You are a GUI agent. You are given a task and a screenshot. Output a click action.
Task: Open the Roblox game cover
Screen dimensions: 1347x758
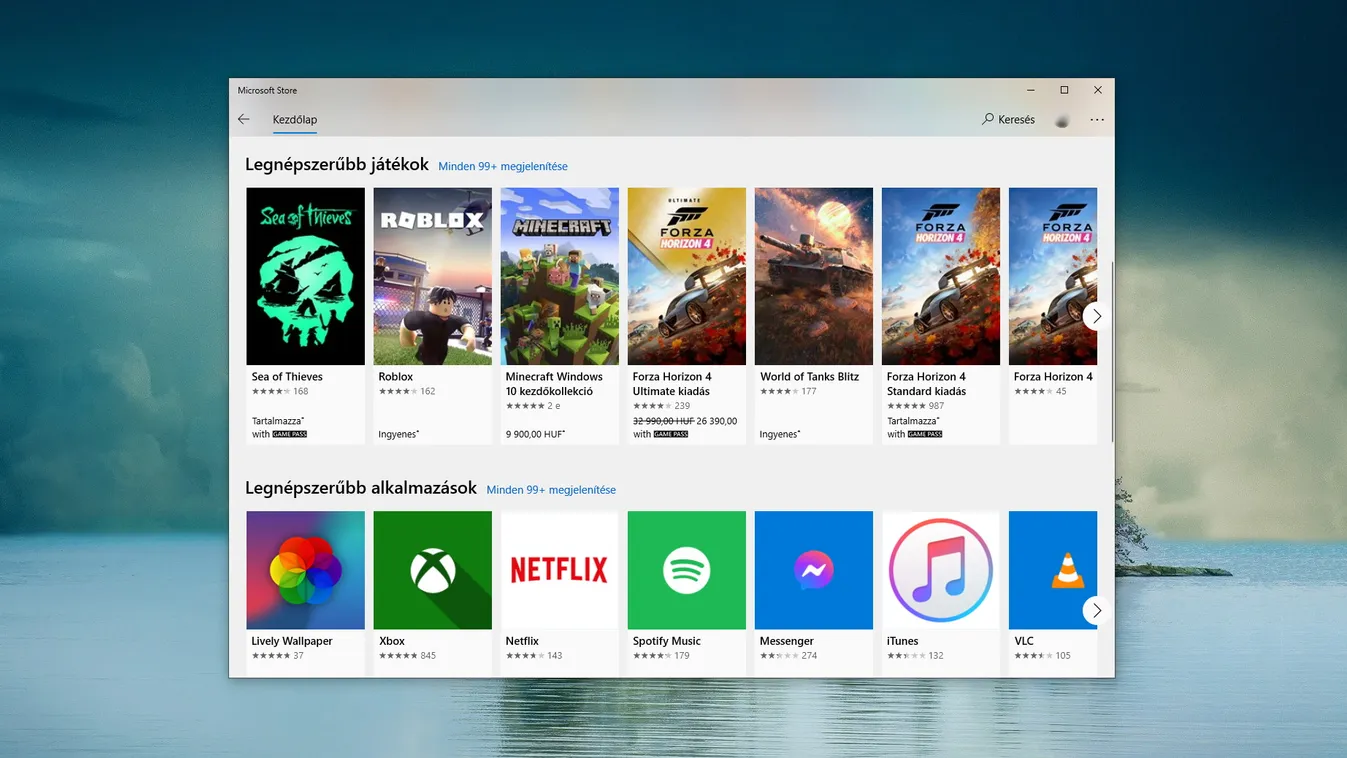[x=432, y=276]
